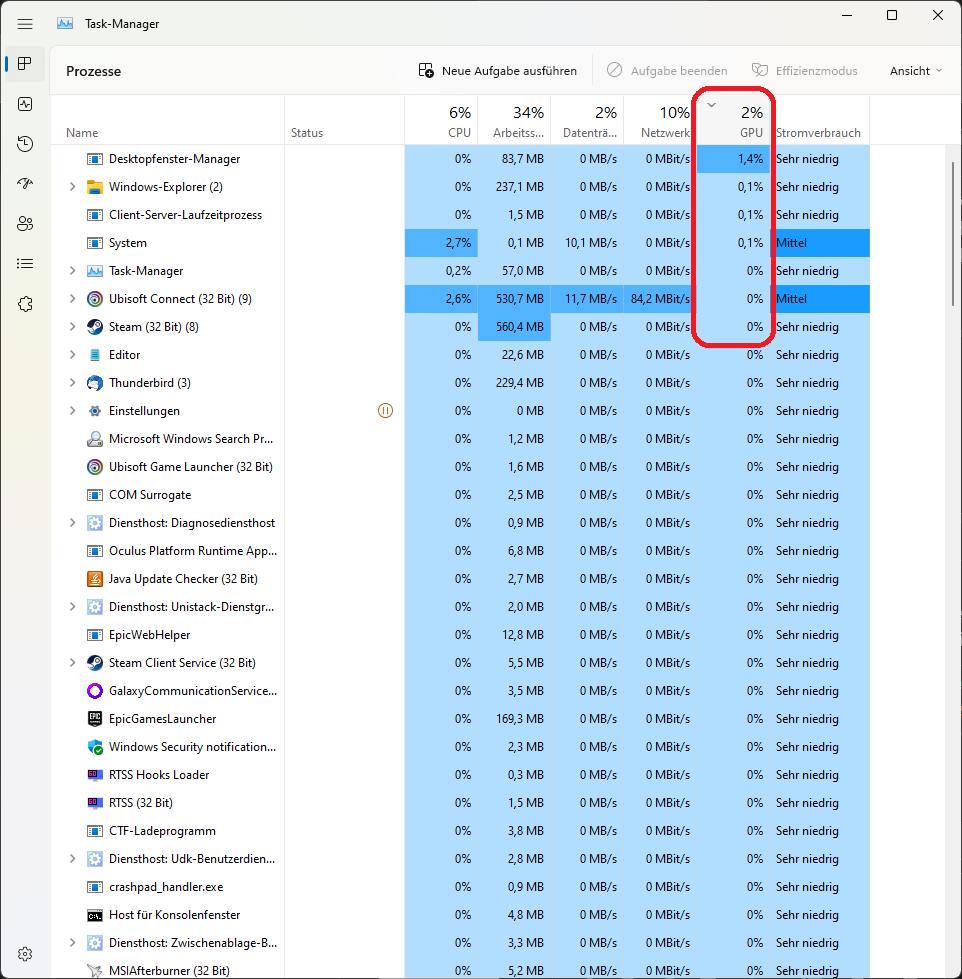Screen dimensions: 962x979
Task: Select the EpicWebHelper process row
Action: pos(460,635)
